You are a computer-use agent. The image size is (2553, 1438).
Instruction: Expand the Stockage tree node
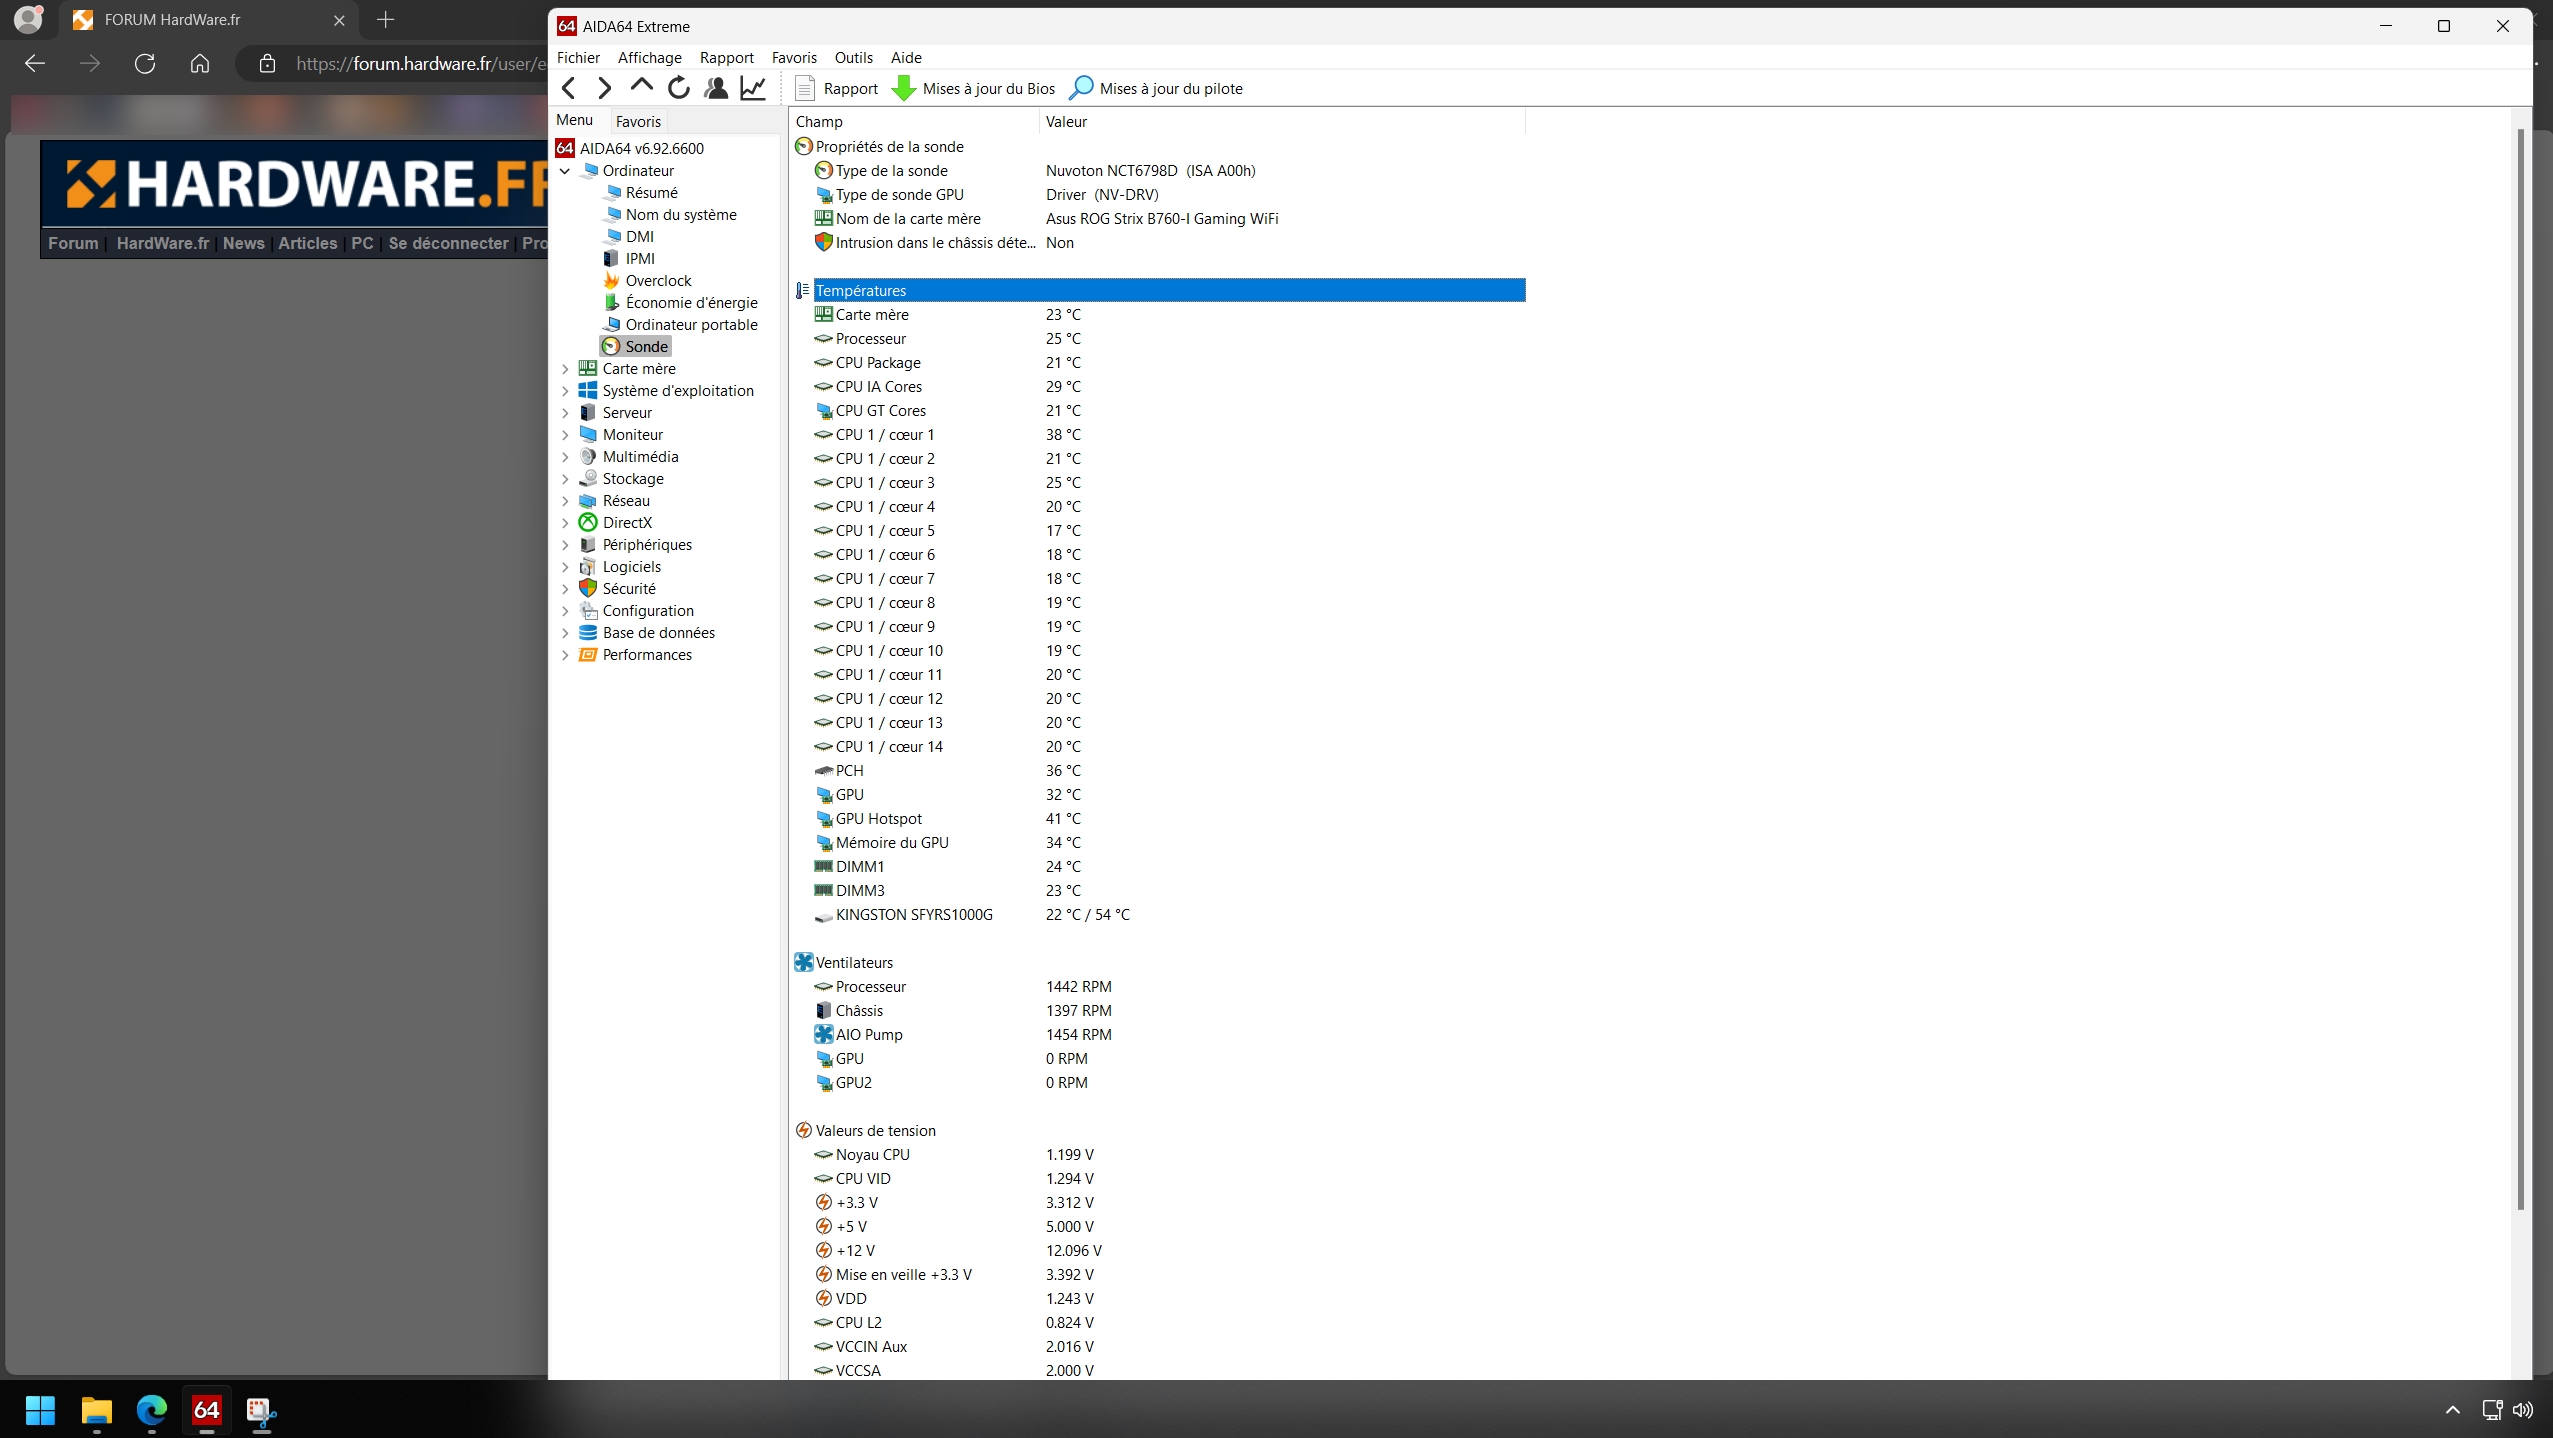pos(565,479)
